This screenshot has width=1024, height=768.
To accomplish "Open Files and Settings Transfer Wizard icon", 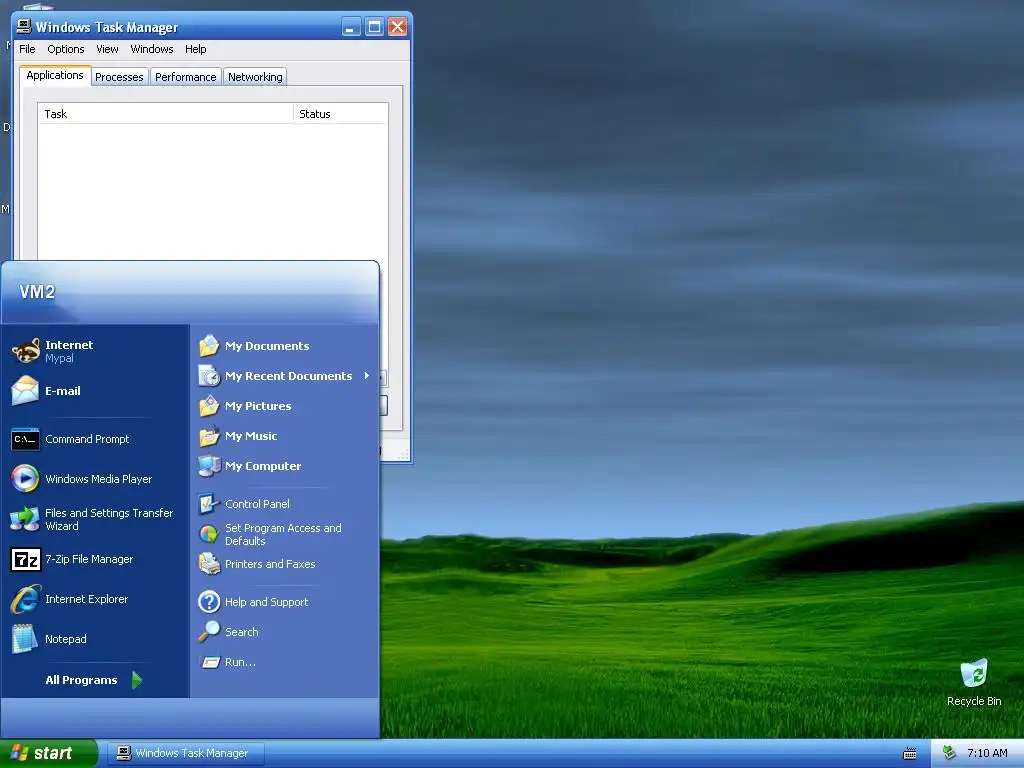I will click(25, 519).
